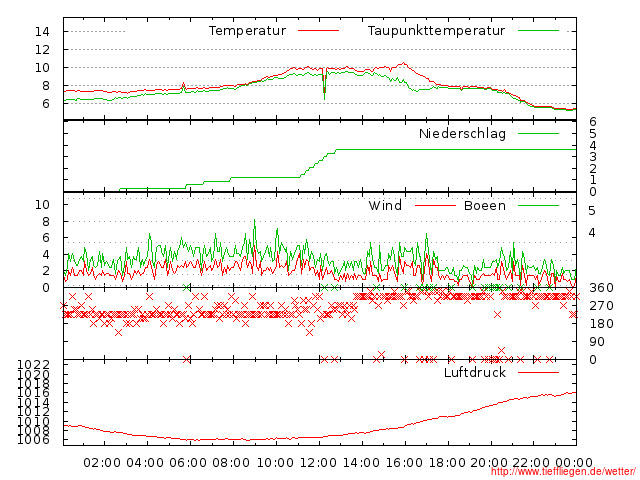Click the 00:00 time axis label
Viewport: 640px width, 480px height.
pyautogui.click(x=574, y=463)
